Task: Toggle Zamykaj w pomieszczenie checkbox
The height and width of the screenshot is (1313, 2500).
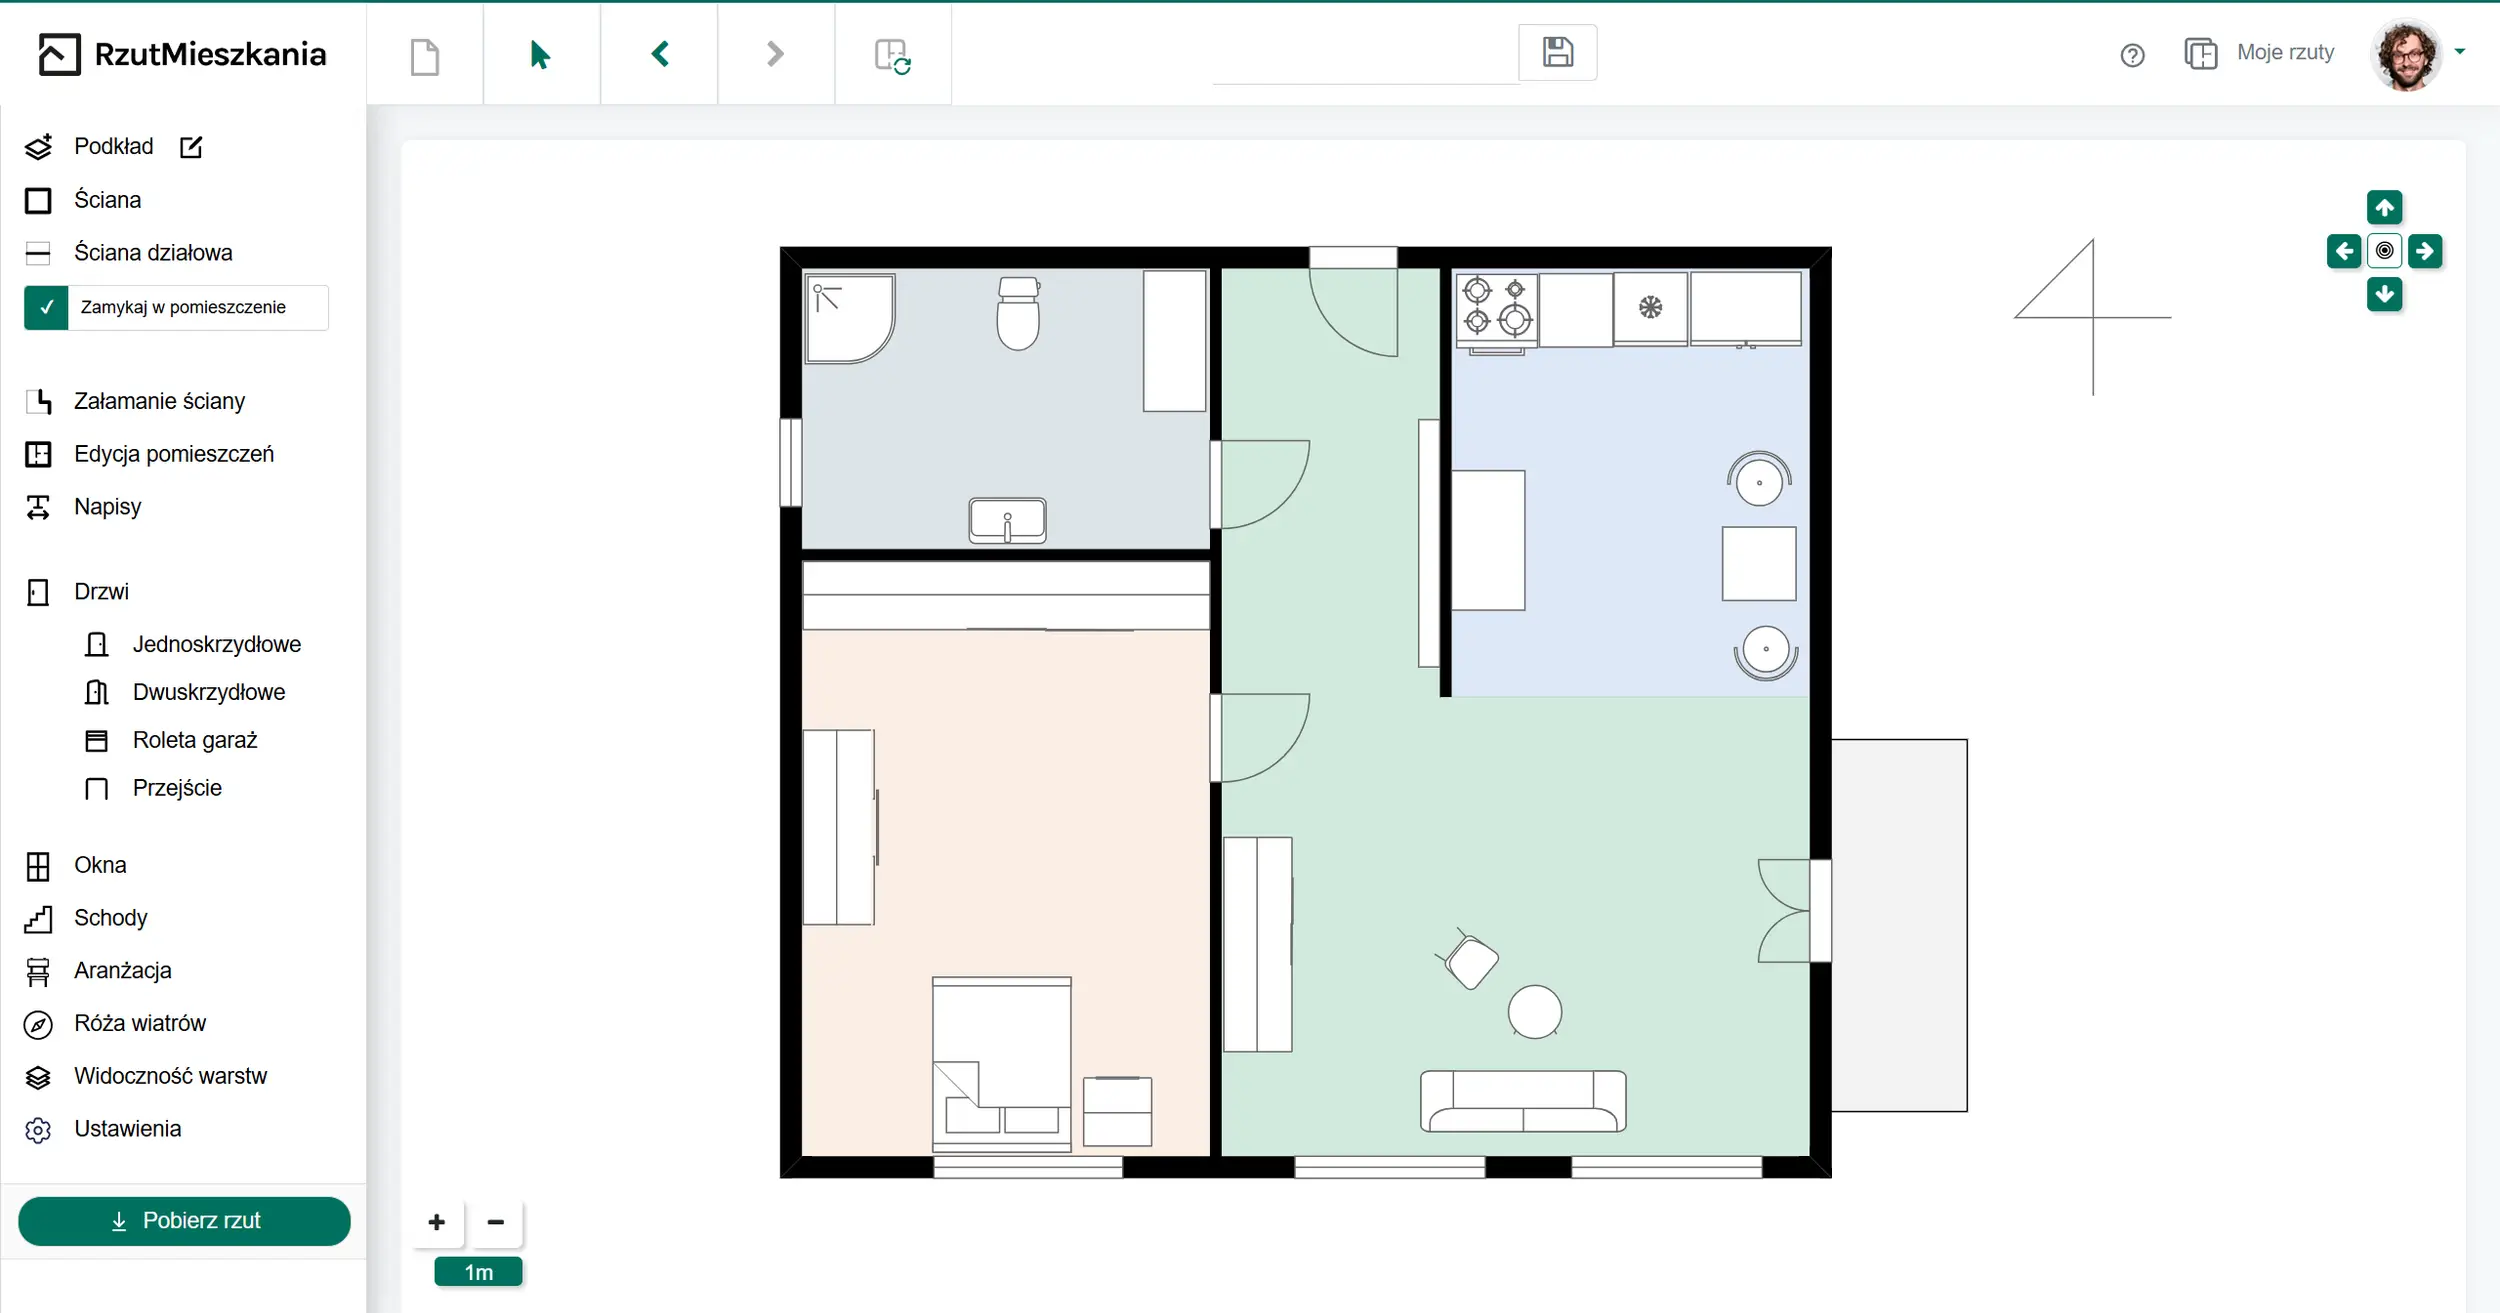Action: [x=46, y=307]
